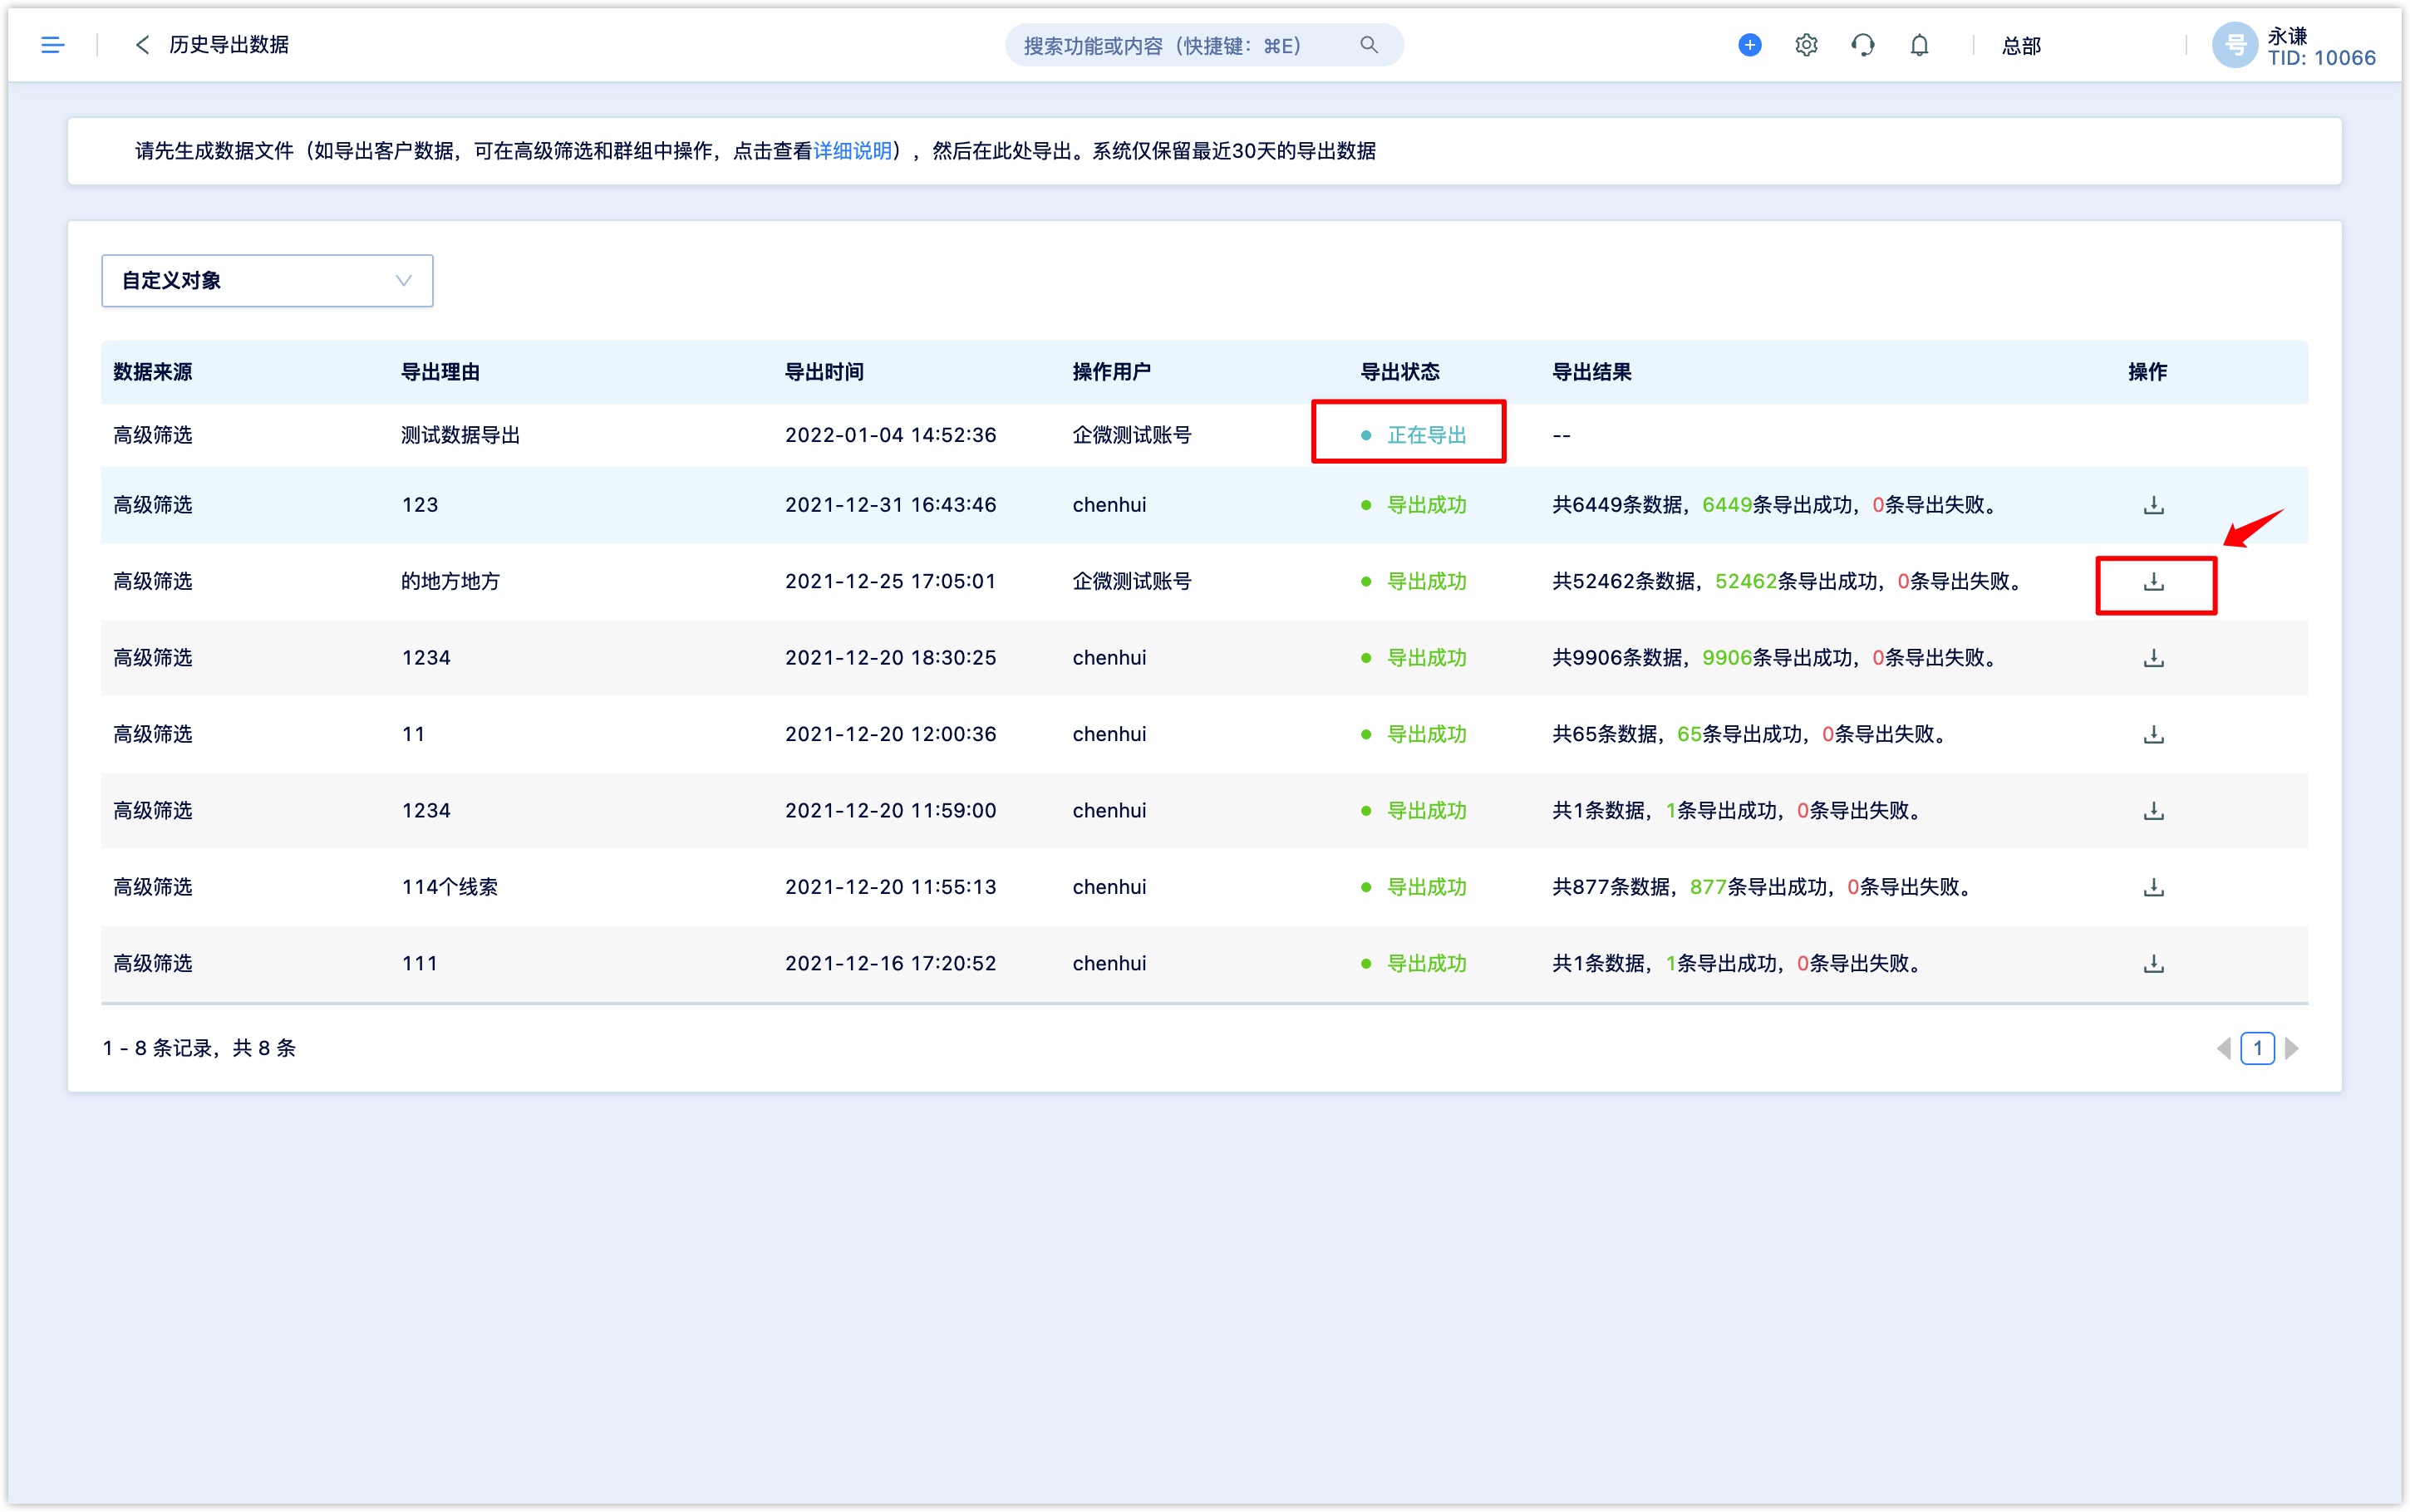
Task: Open the 自定义对象 dropdown
Action: point(267,281)
